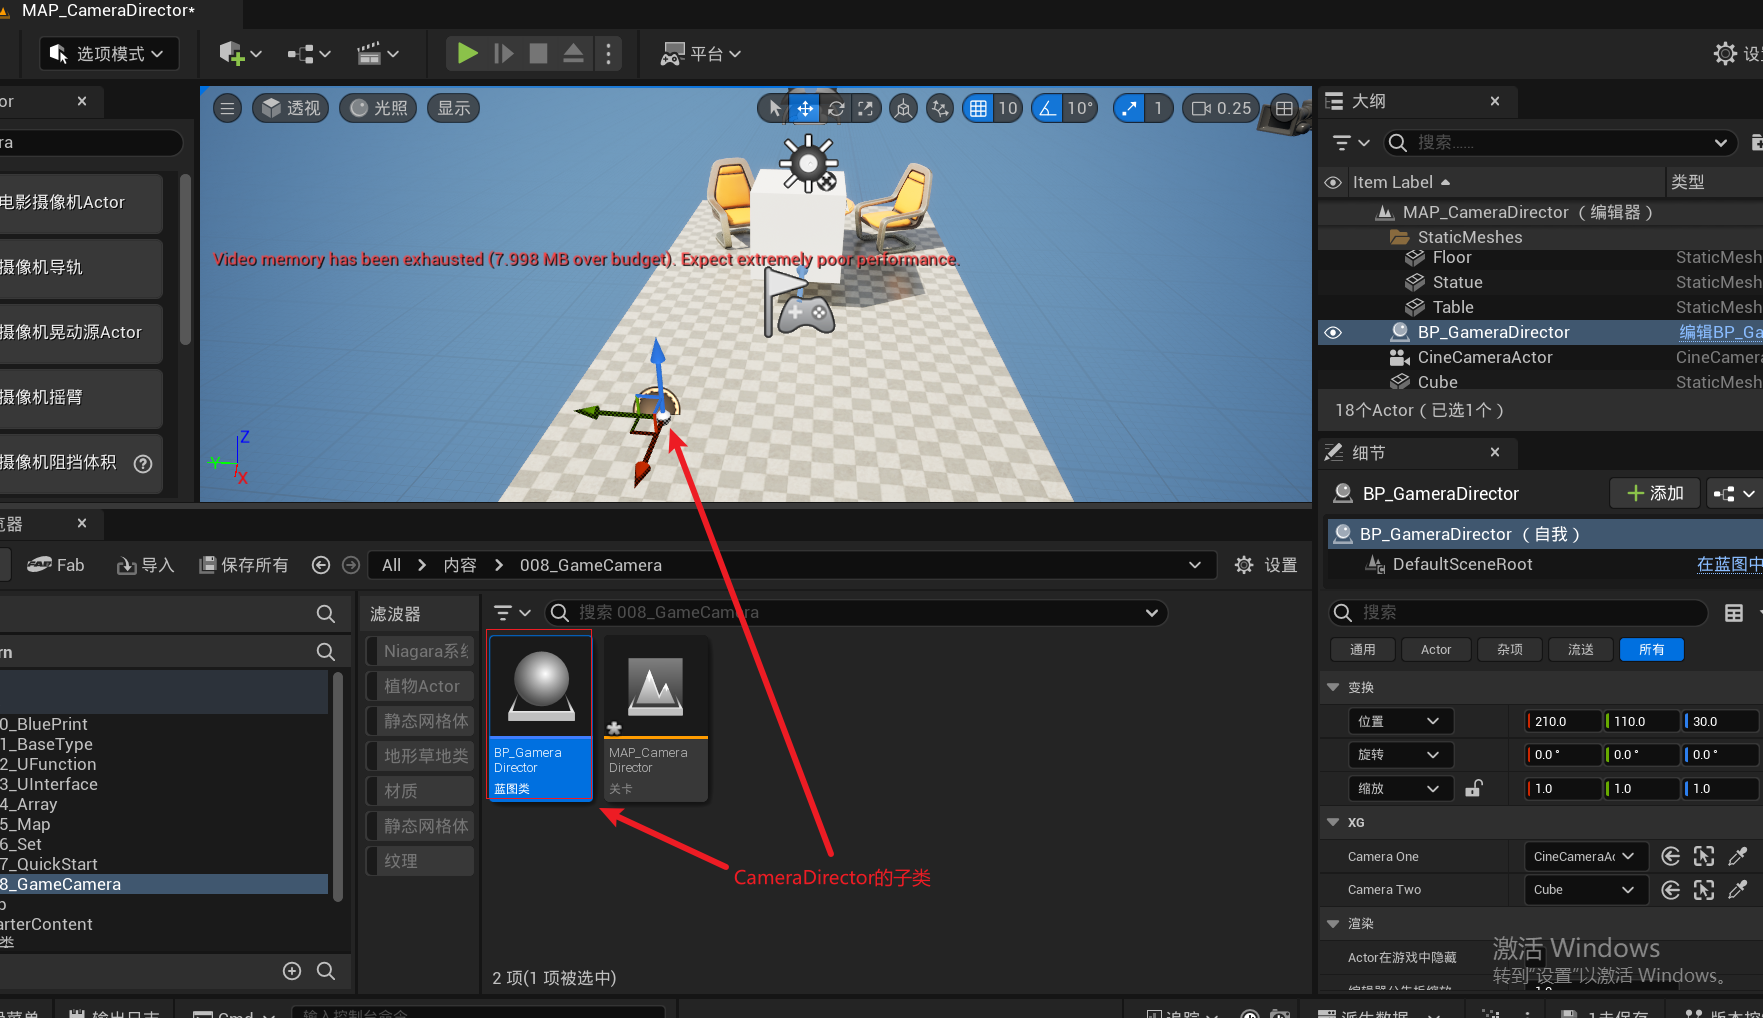Screen dimensions: 1763x1018
Task: Select the 杂项 details filter
Action: (1510, 650)
